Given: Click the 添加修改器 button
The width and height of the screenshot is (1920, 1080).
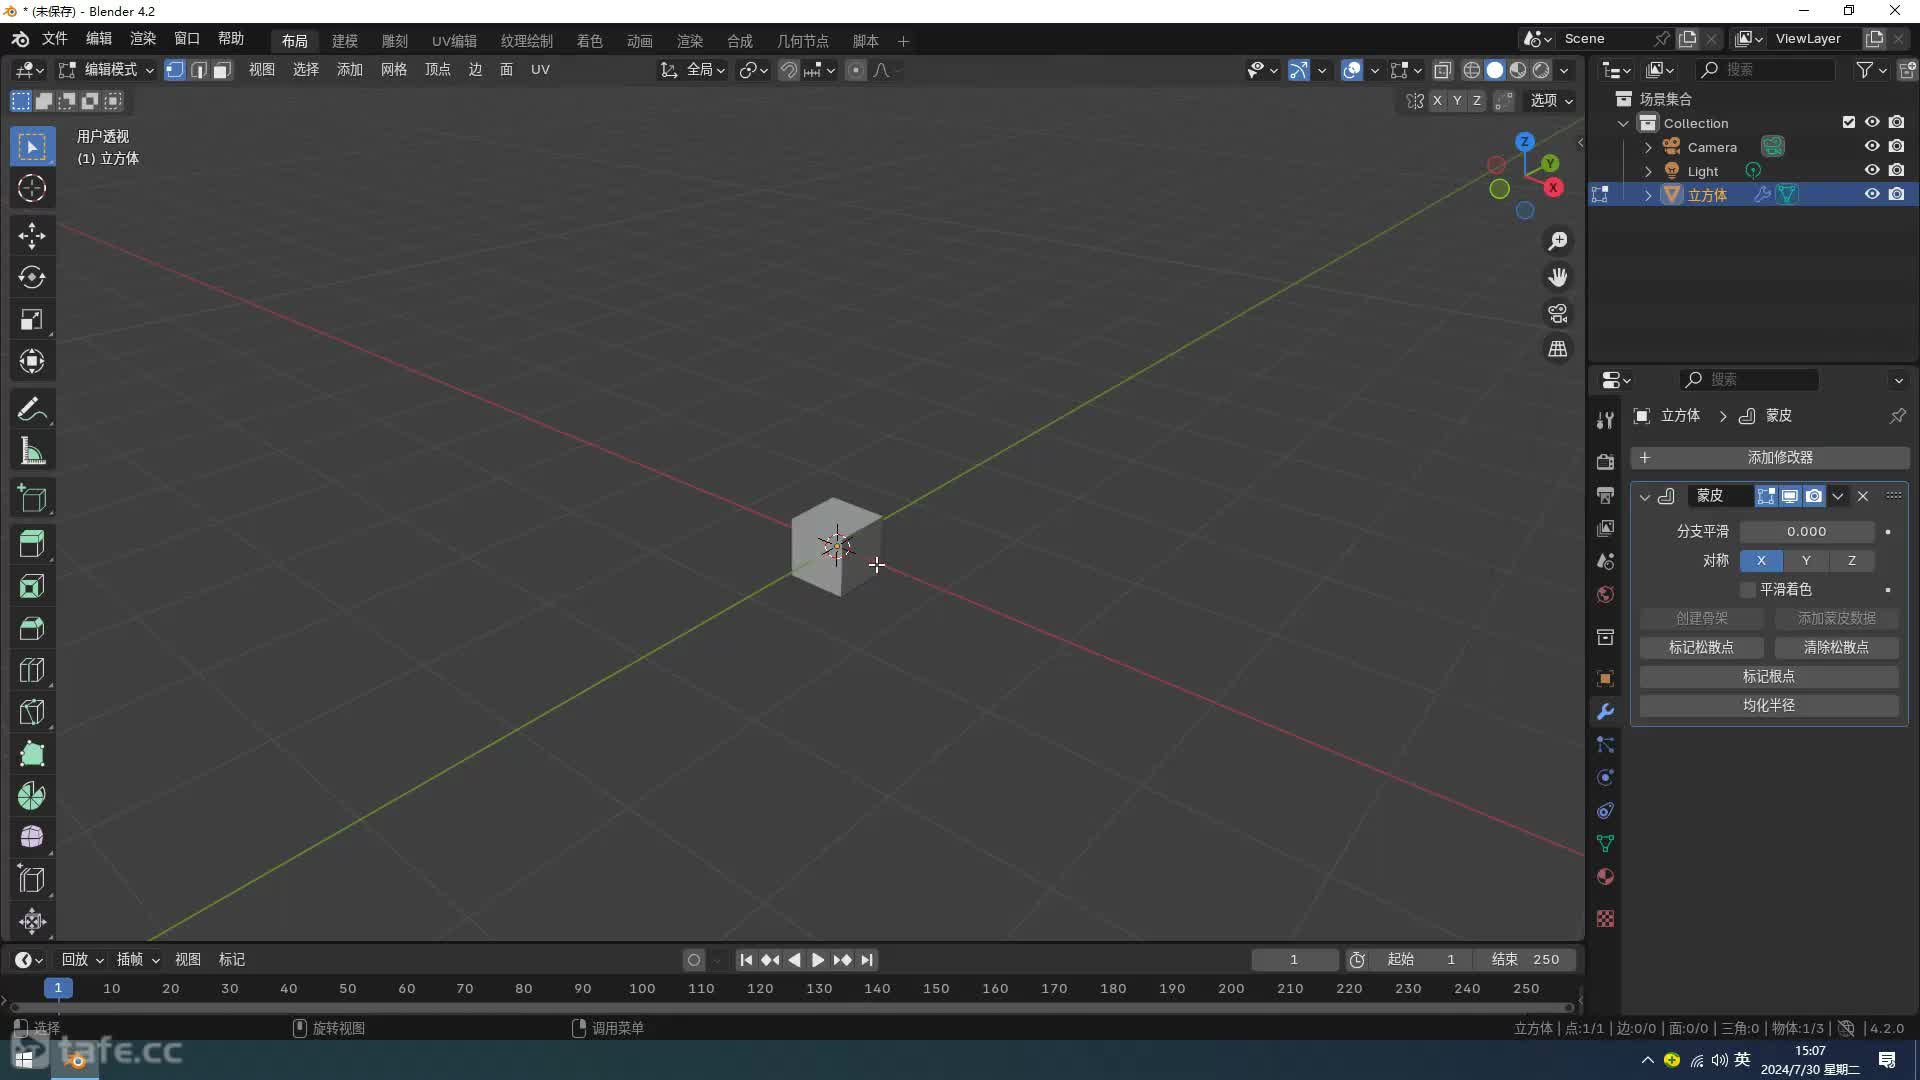Looking at the screenshot, I should click(x=1770, y=458).
